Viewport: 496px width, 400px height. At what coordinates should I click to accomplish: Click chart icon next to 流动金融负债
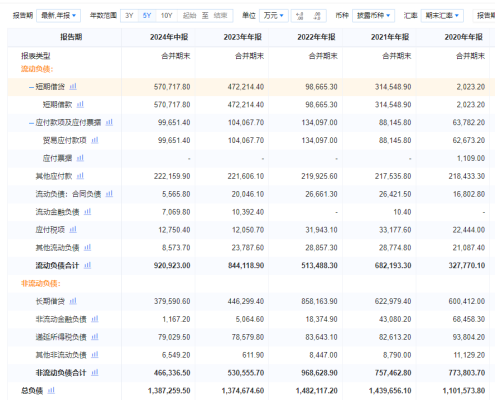pos(88,212)
